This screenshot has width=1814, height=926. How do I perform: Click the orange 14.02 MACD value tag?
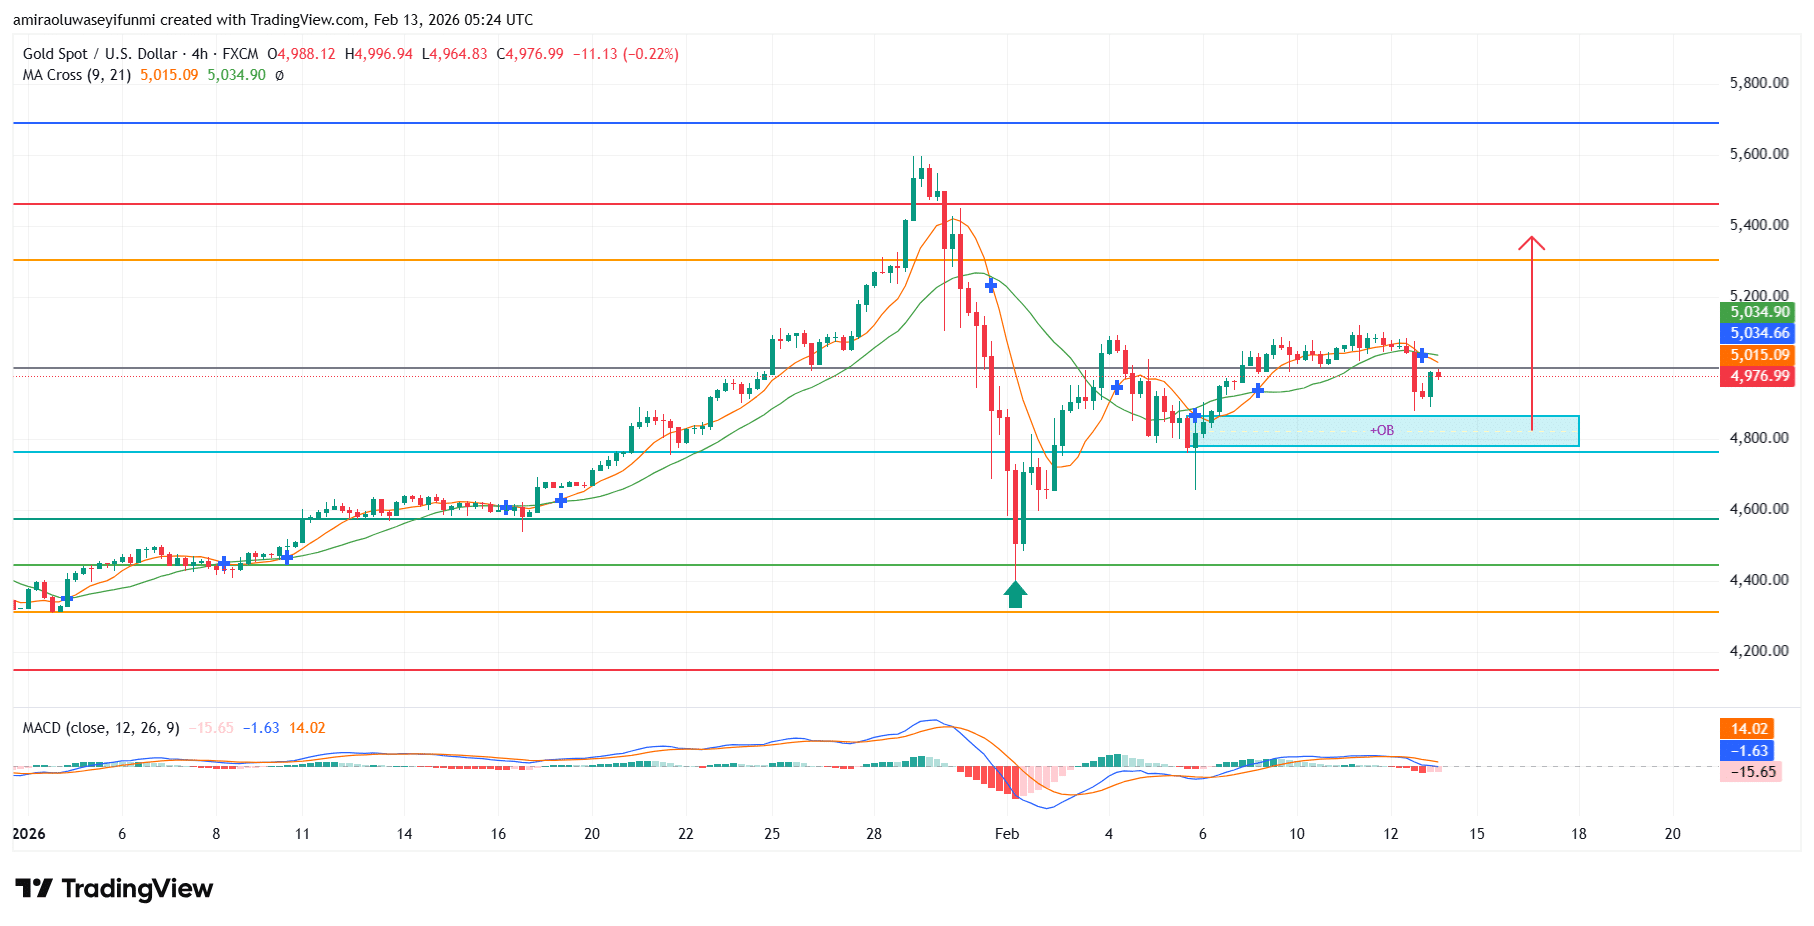[x=1749, y=729]
